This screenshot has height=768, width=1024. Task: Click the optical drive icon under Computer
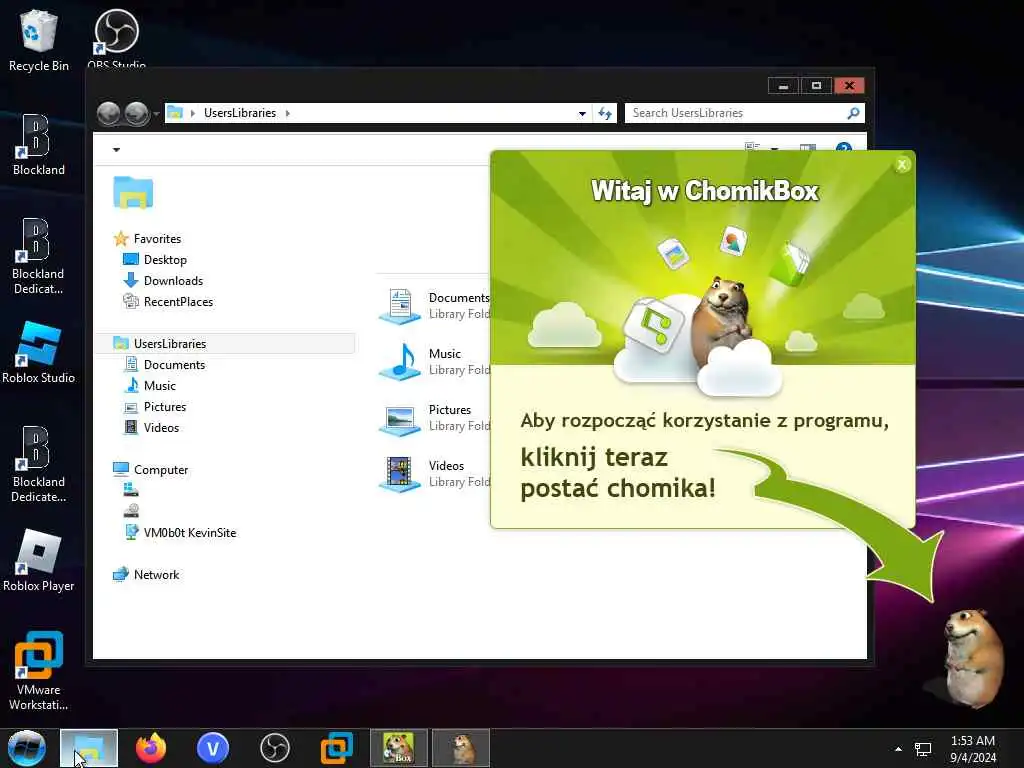(131, 511)
